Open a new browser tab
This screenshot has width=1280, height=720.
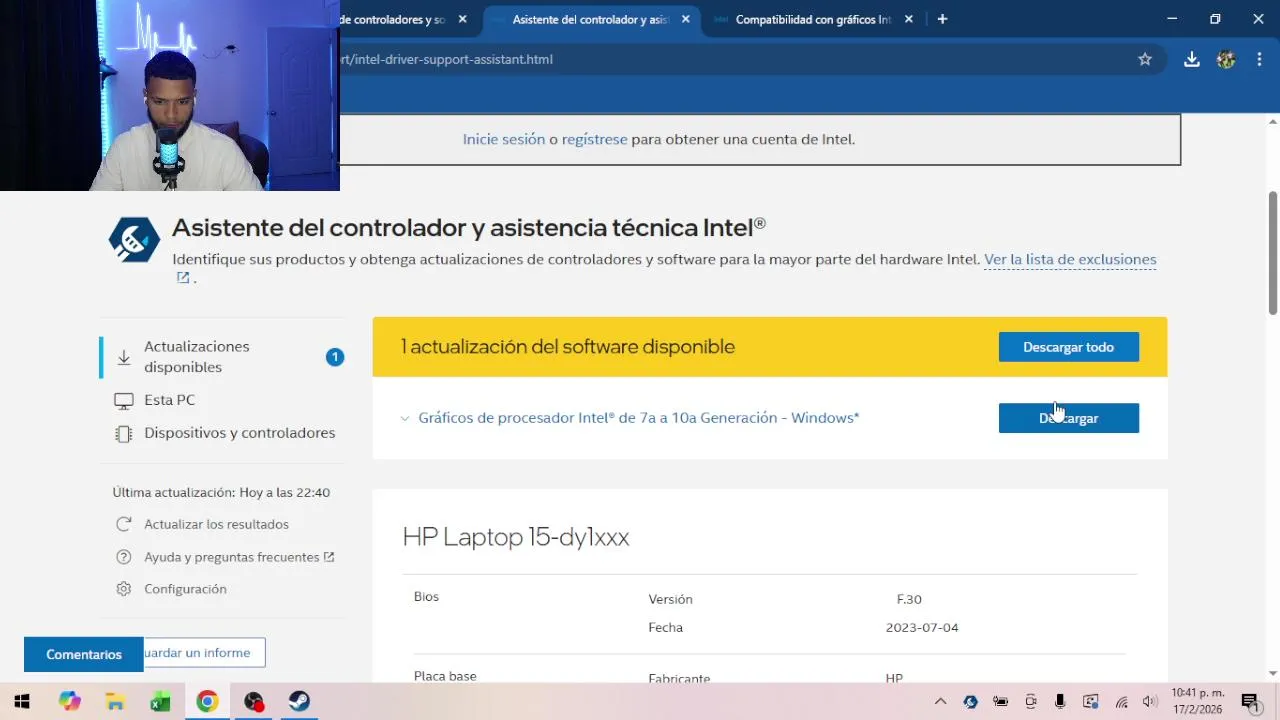942,19
